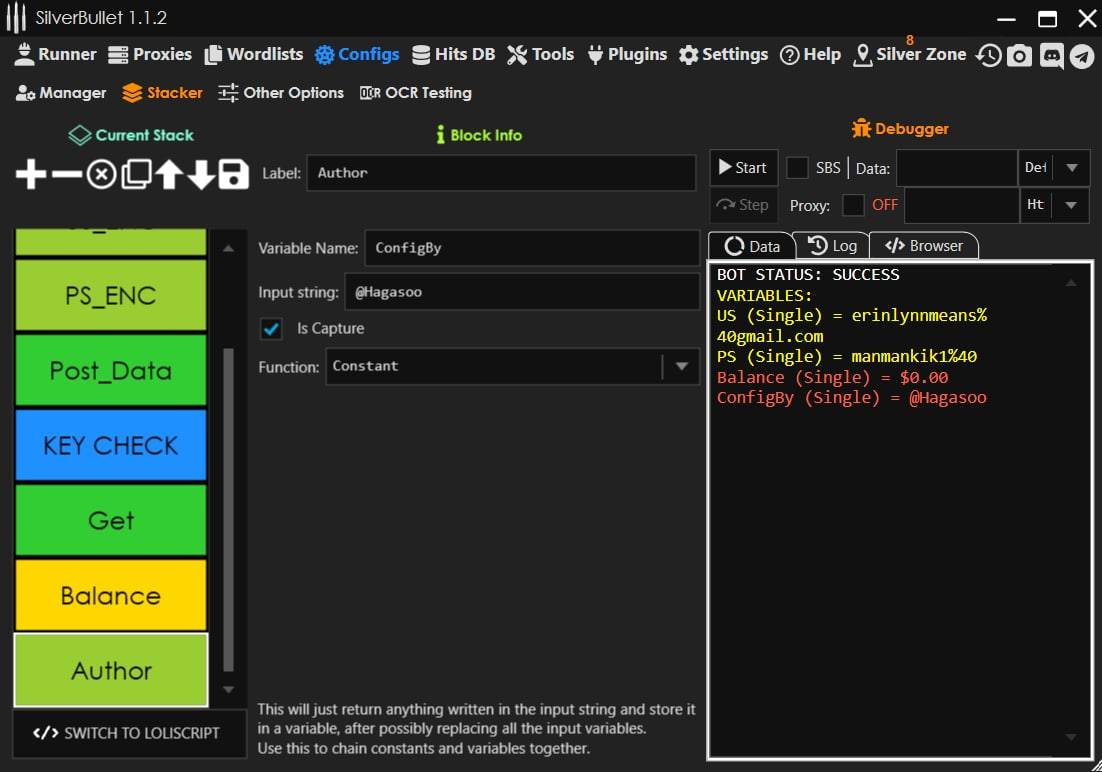The height and width of the screenshot is (772, 1102).
Task: Switch to the Log tab
Action: click(x=832, y=246)
